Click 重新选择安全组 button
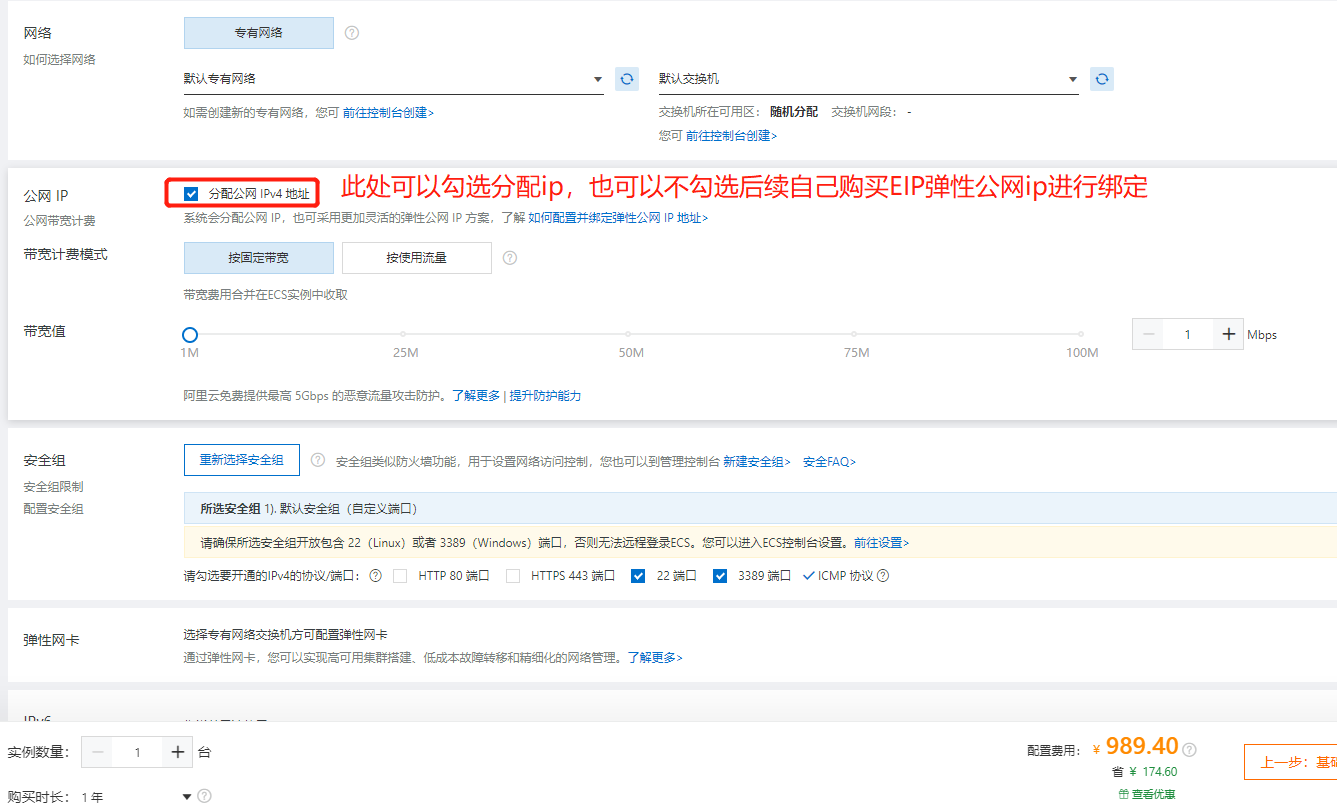The width and height of the screenshot is (1337, 805). click(242, 460)
